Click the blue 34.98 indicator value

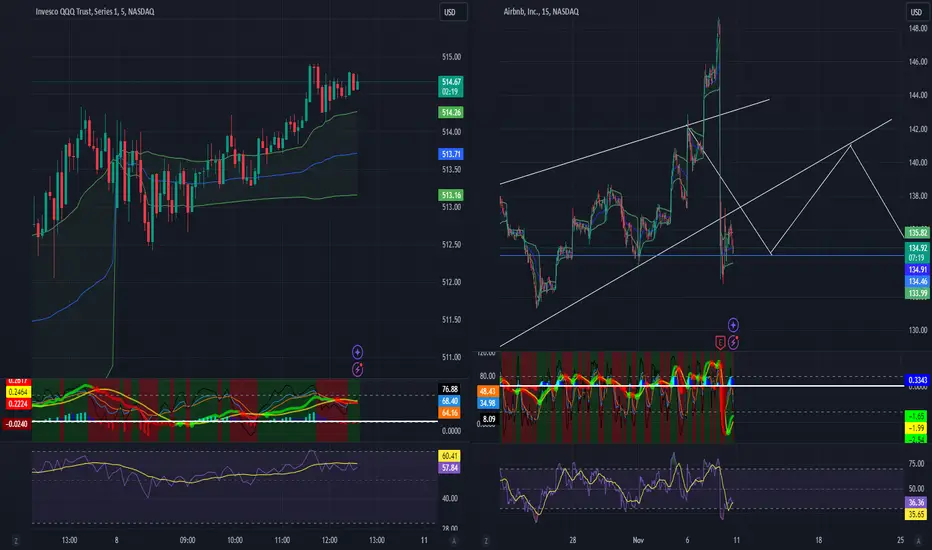point(487,403)
